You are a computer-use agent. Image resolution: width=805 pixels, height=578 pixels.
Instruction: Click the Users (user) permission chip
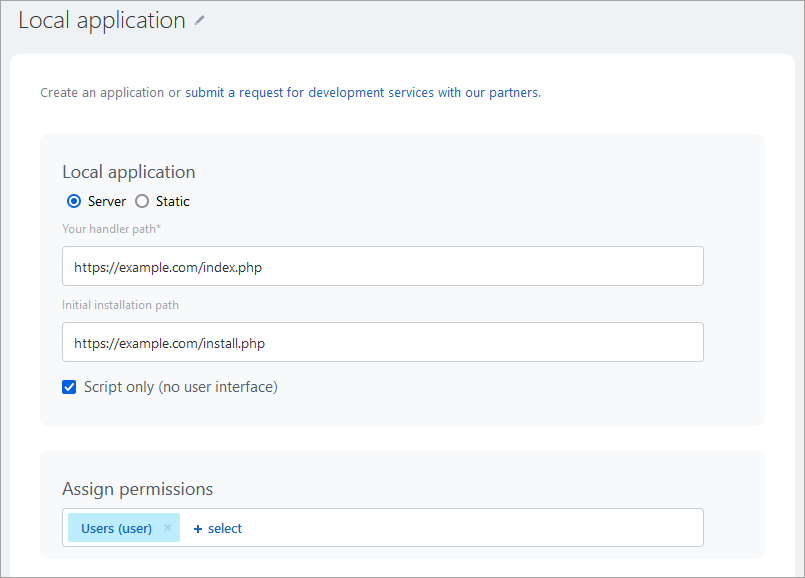113,527
